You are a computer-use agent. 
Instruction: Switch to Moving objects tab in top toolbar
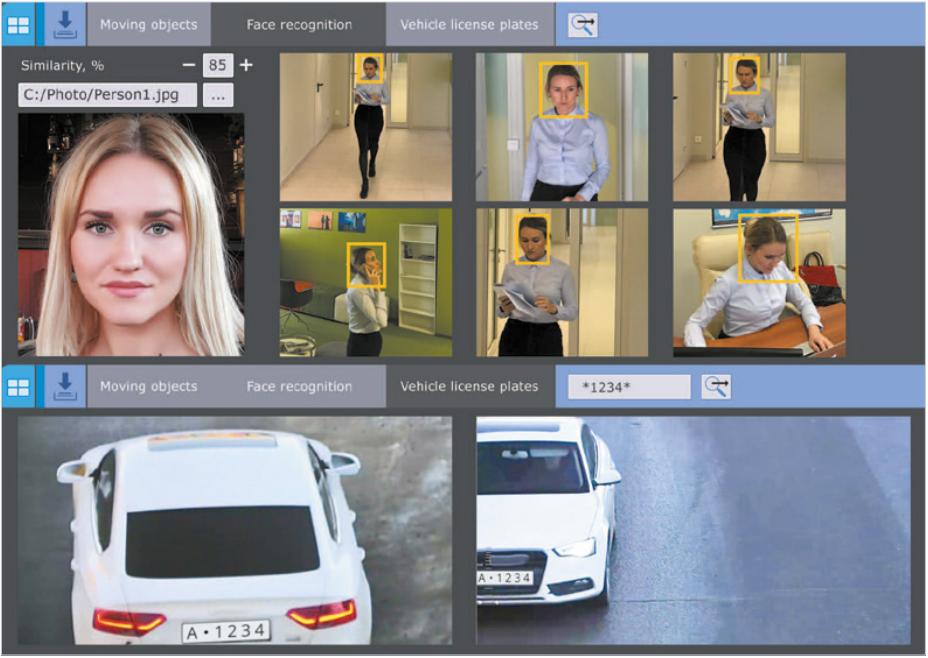click(148, 25)
